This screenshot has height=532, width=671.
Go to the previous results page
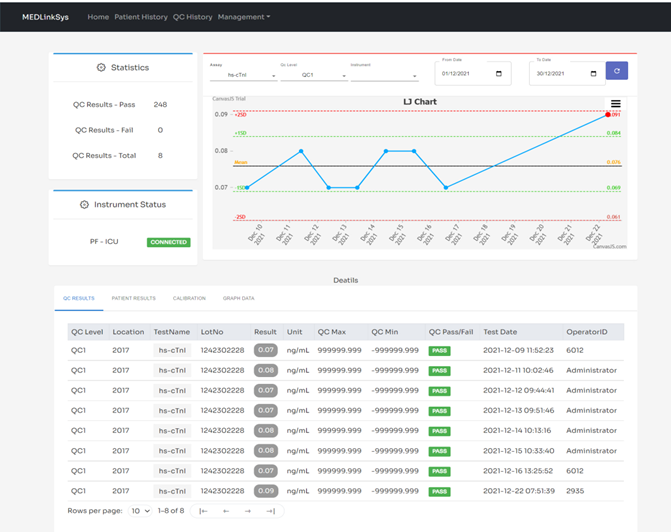[x=226, y=510]
